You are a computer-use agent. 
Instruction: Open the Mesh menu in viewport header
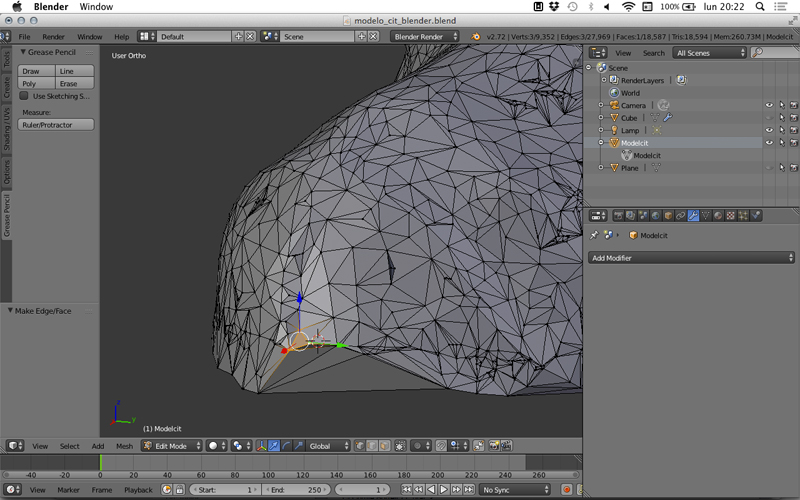pyautogui.click(x=124, y=446)
